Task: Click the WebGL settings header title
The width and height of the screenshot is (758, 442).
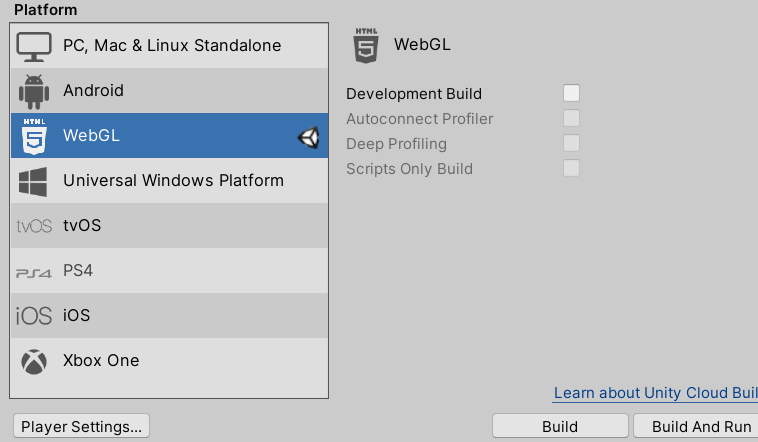Action: [422, 44]
